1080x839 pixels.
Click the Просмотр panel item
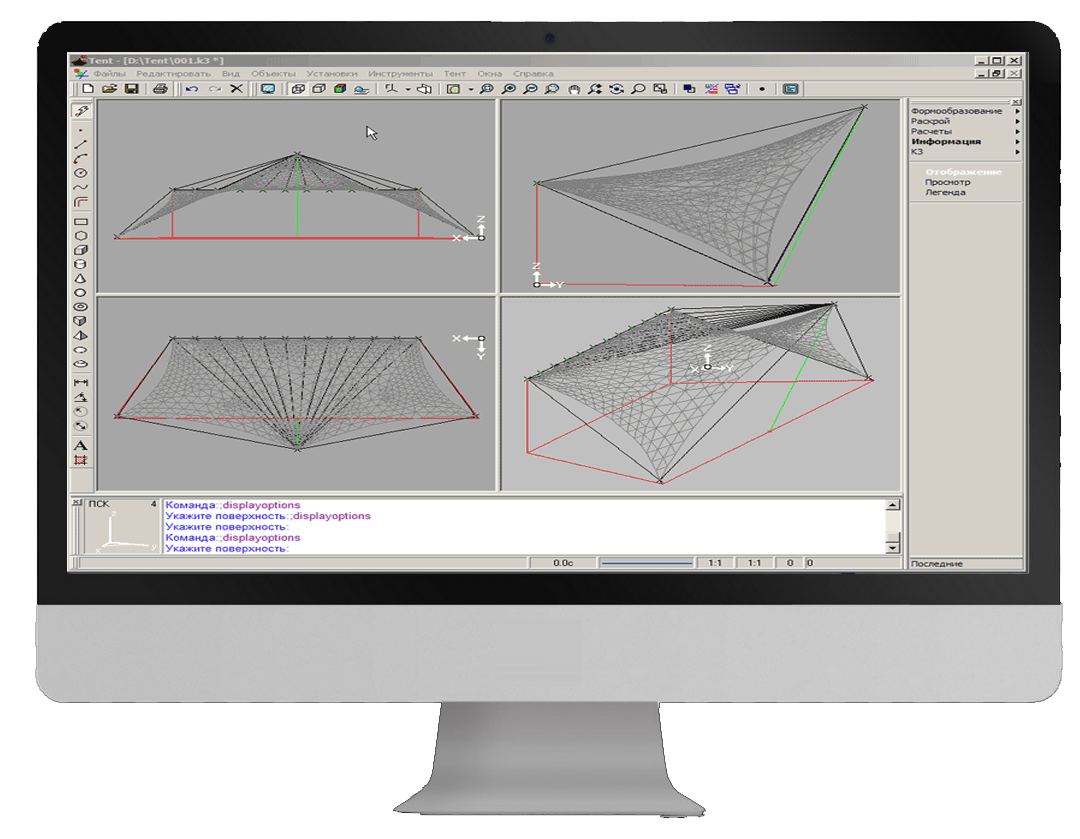[947, 183]
